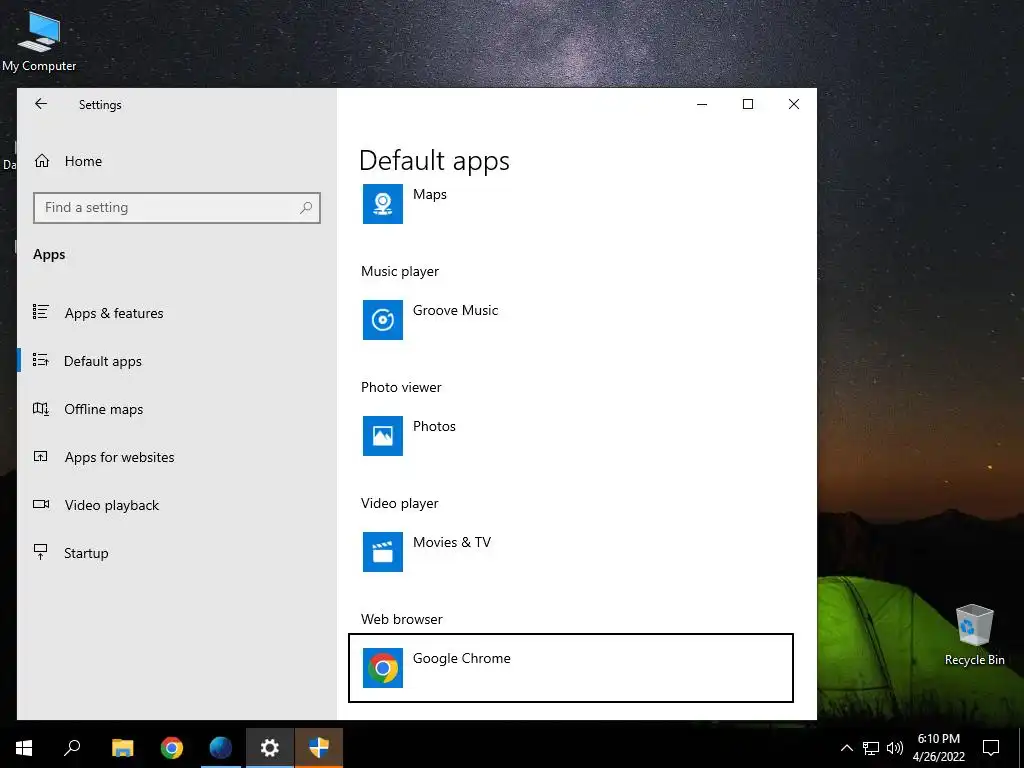This screenshot has width=1024, height=768.
Task: Open Video playback settings
Action: coord(112,505)
